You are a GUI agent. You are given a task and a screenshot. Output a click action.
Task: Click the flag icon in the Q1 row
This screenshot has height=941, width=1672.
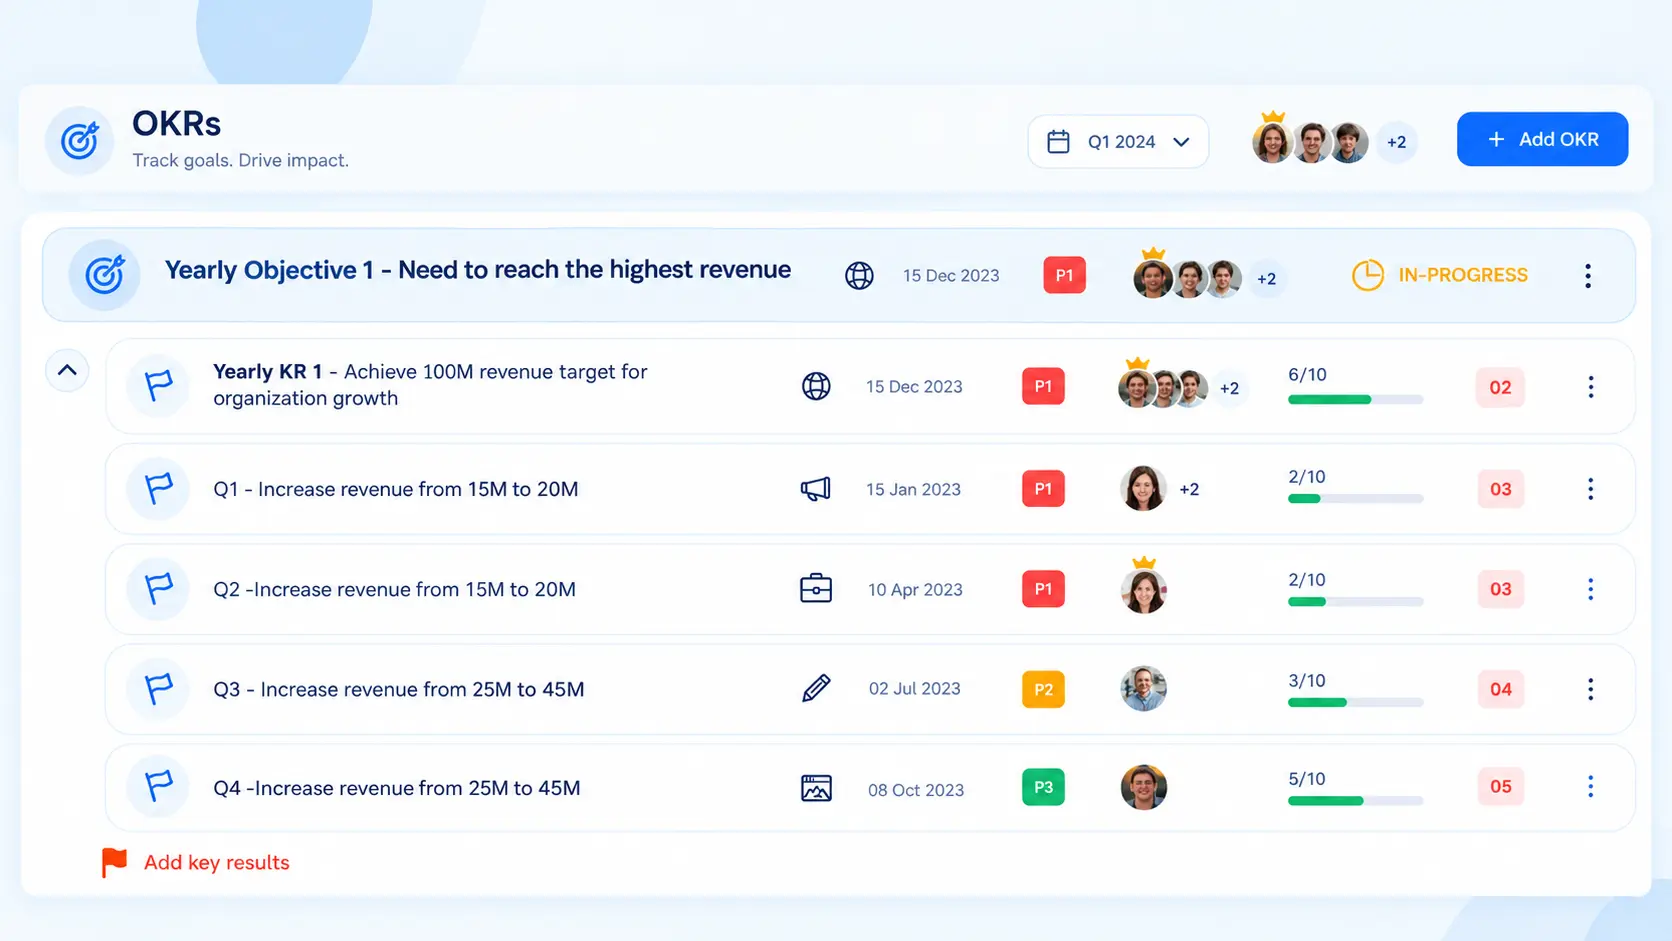(158, 488)
